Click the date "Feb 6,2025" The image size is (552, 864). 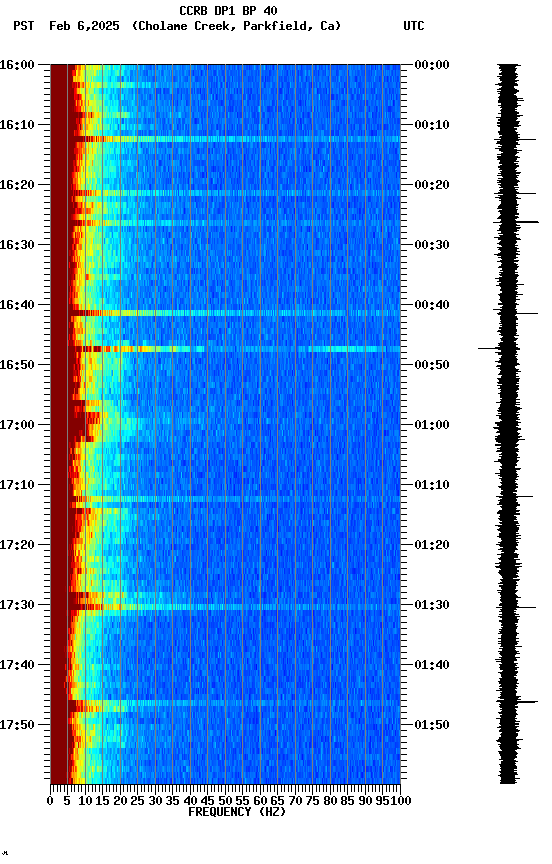coord(84,26)
